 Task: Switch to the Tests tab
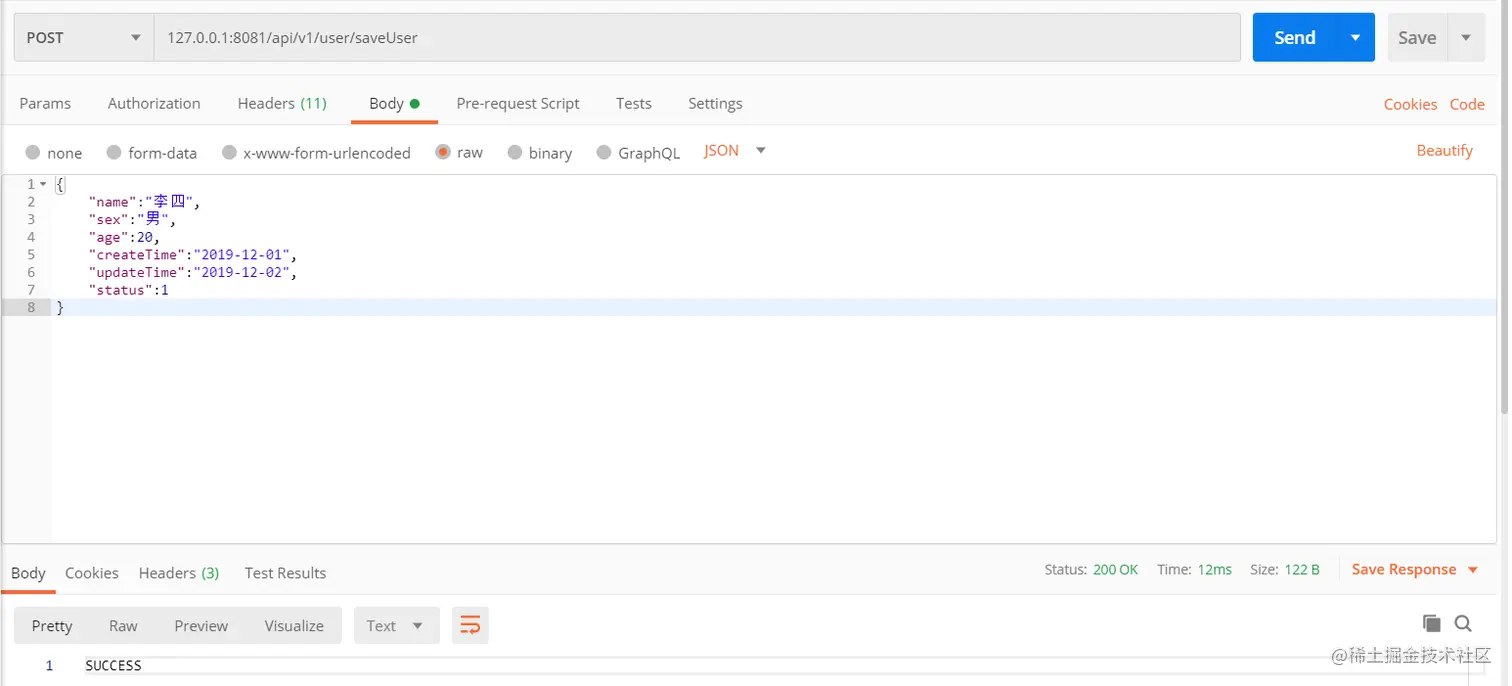point(633,103)
